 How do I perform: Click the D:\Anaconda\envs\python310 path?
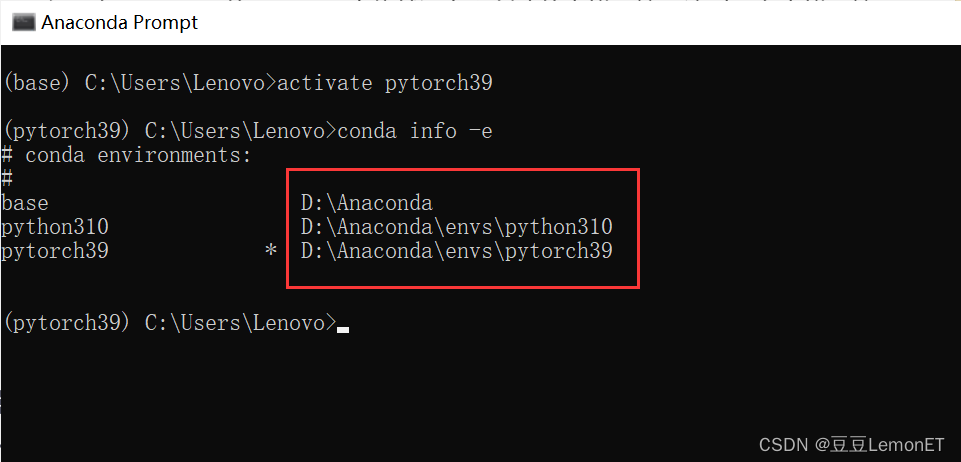[x=457, y=227]
